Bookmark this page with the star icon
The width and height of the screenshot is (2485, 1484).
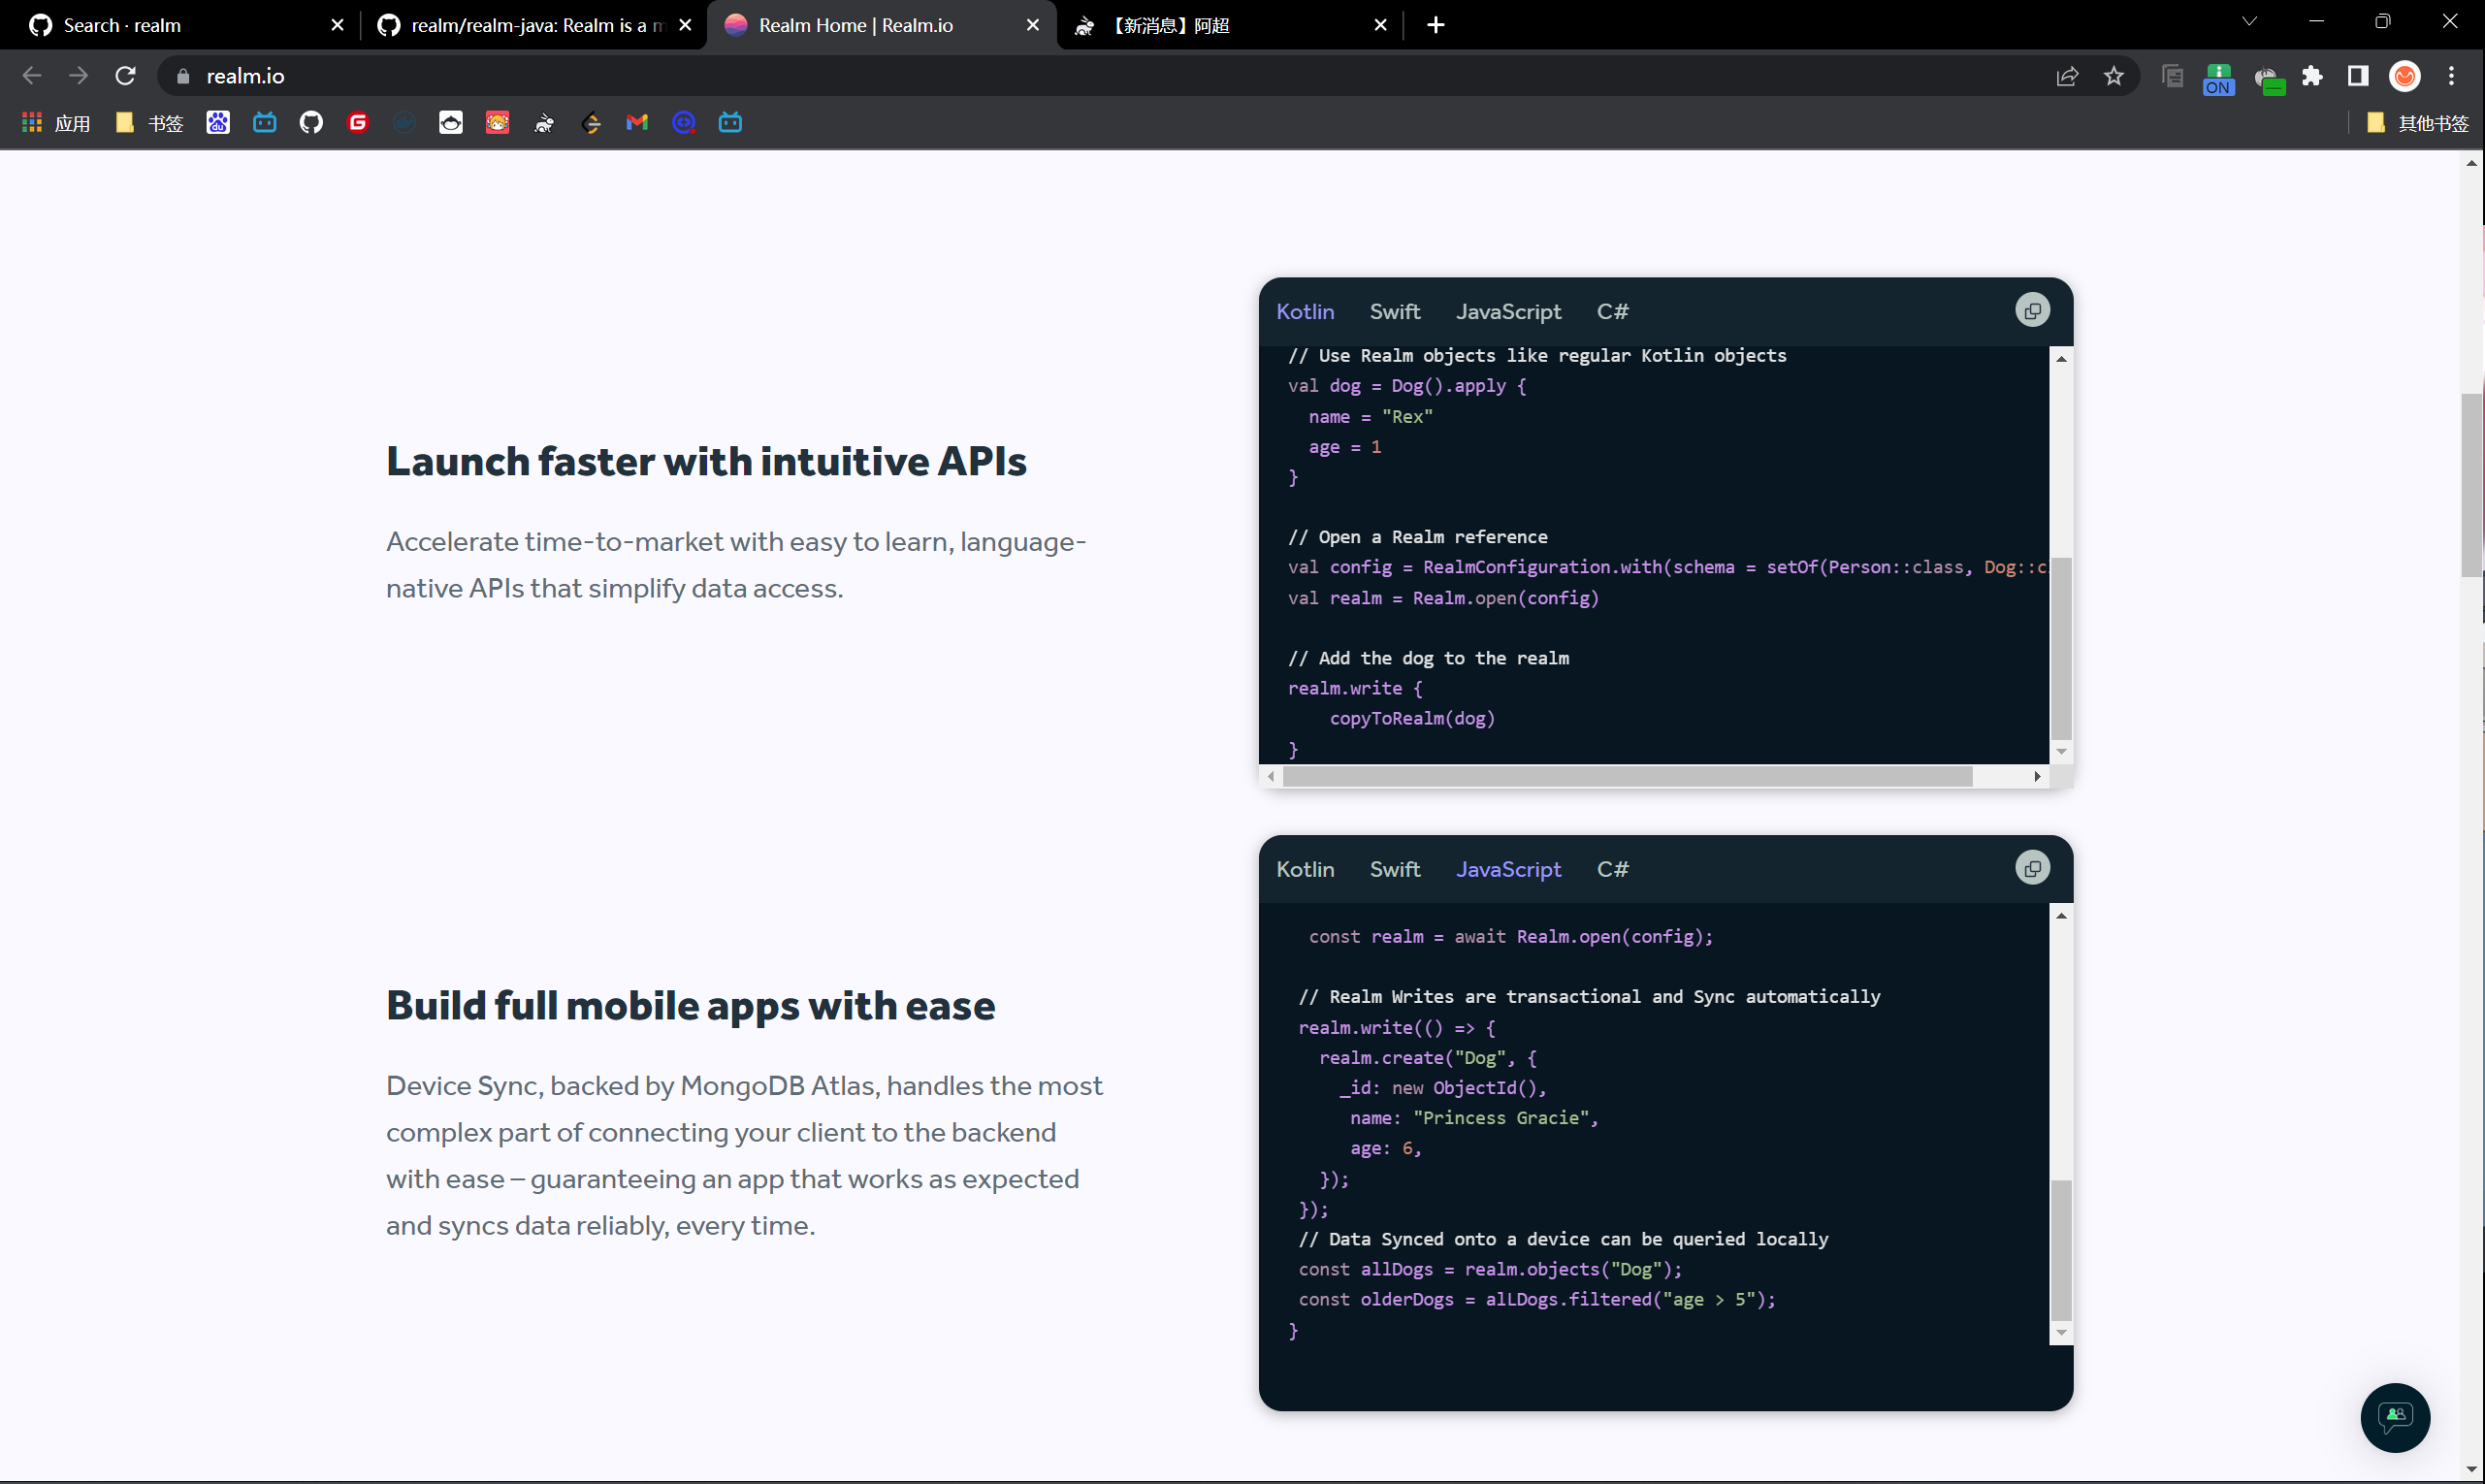[2113, 76]
